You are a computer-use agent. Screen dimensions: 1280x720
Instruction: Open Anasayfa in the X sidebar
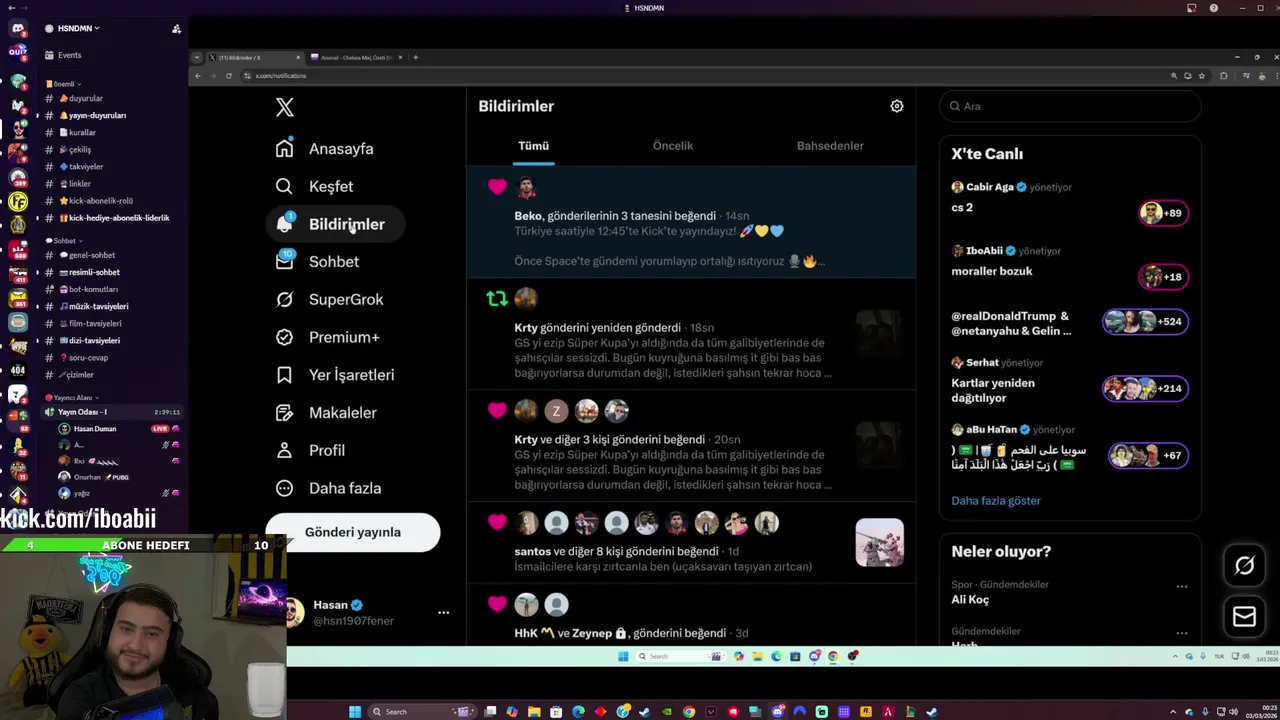click(326, 149)
